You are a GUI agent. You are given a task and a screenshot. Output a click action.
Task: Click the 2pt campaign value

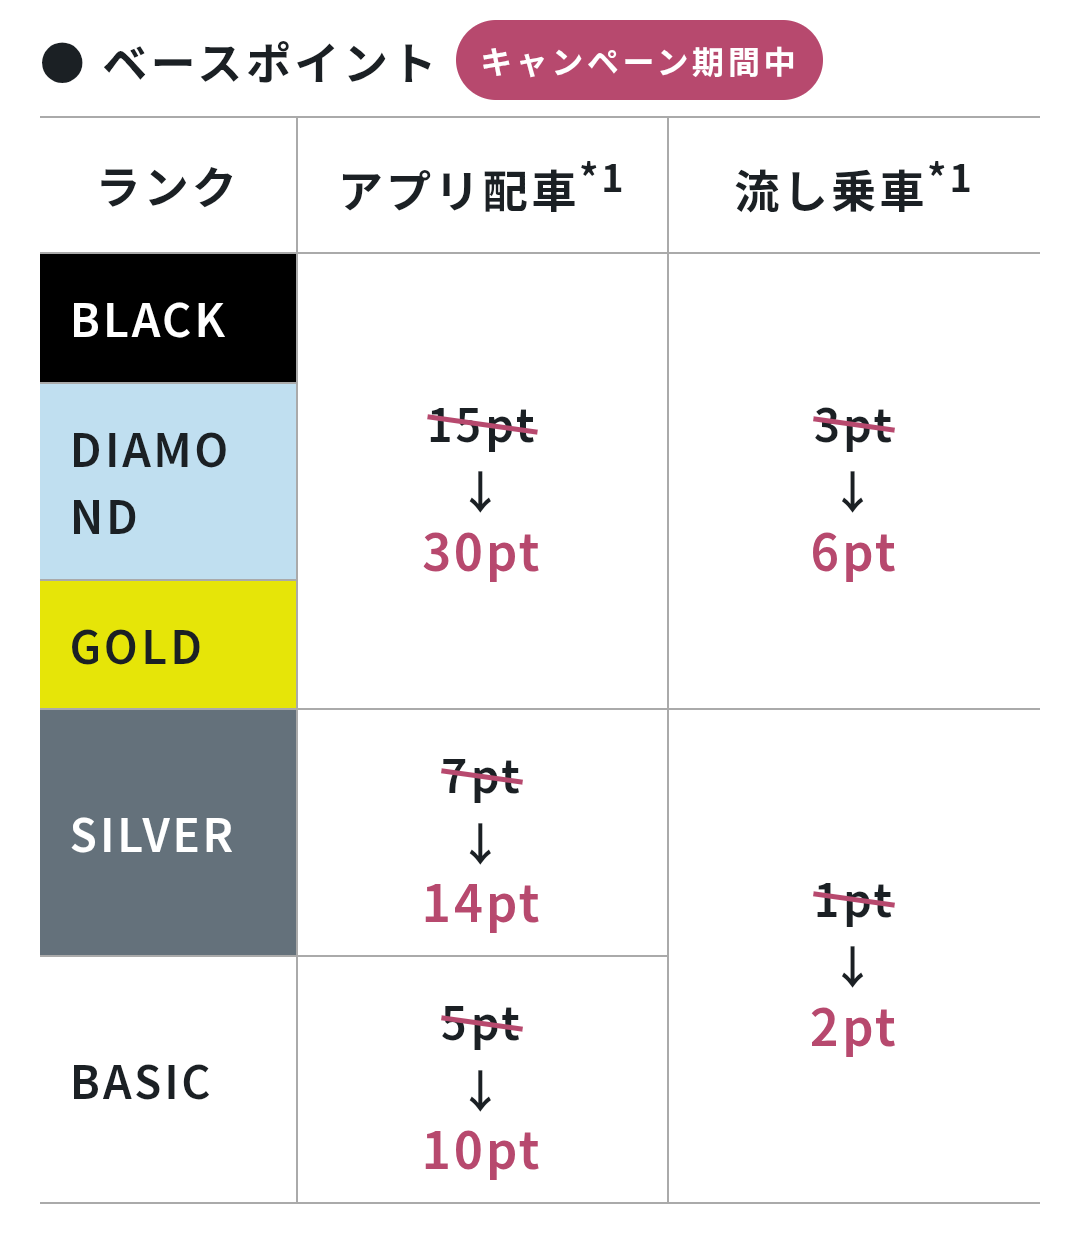point(853,1028)
